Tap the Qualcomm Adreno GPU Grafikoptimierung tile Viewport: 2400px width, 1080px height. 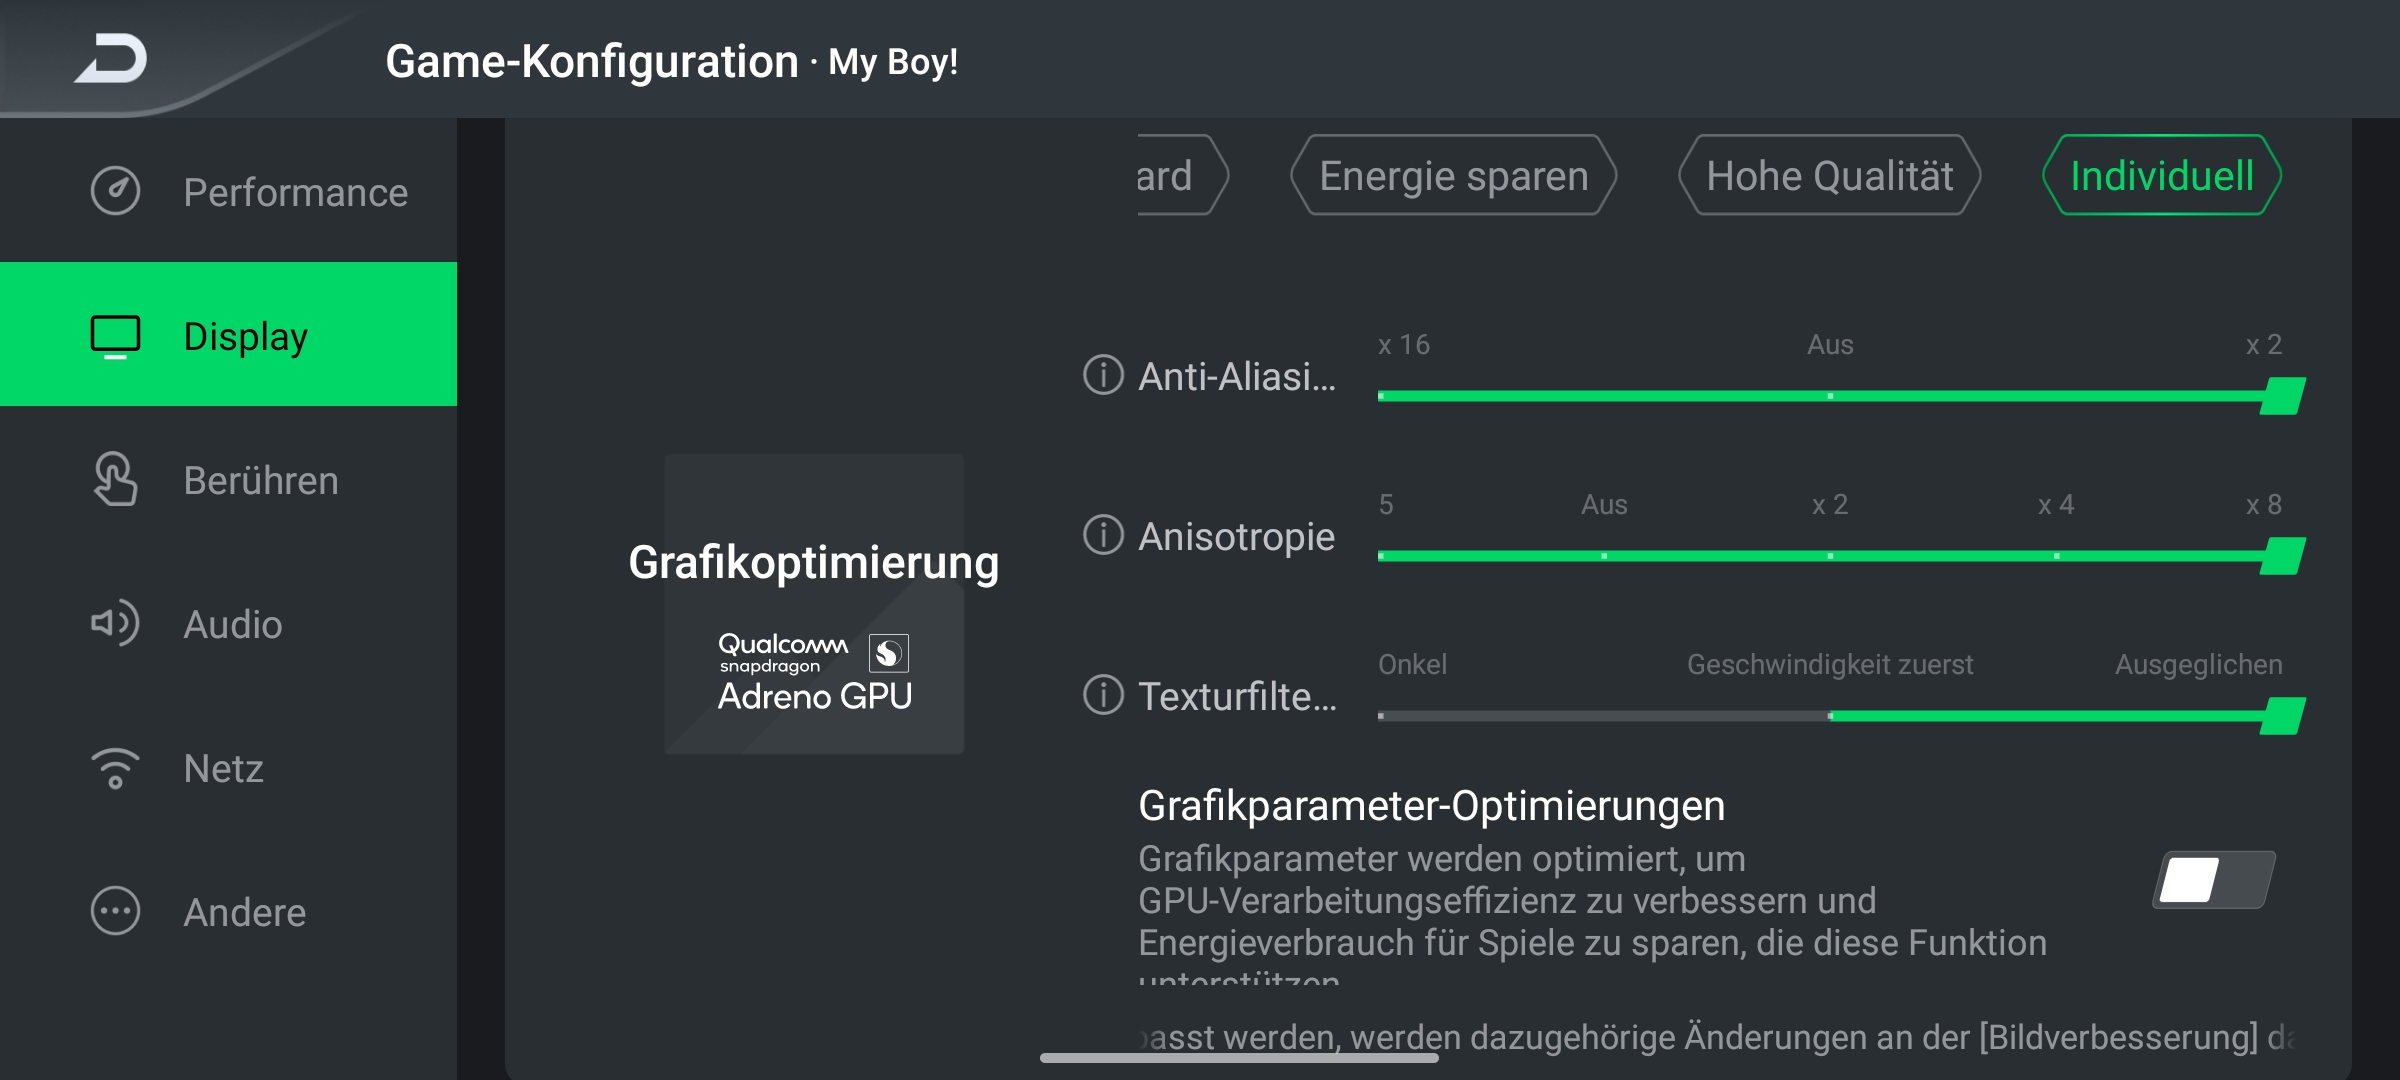814,604
